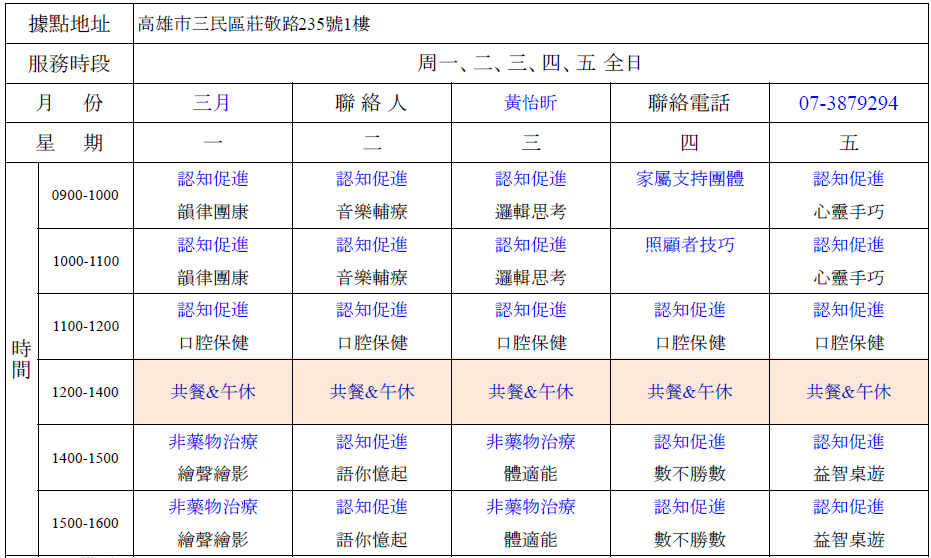Click the 照顧者技巧 cell on Thursday
Viewport: 931px width, 558px height.
(x=690, y=245)
